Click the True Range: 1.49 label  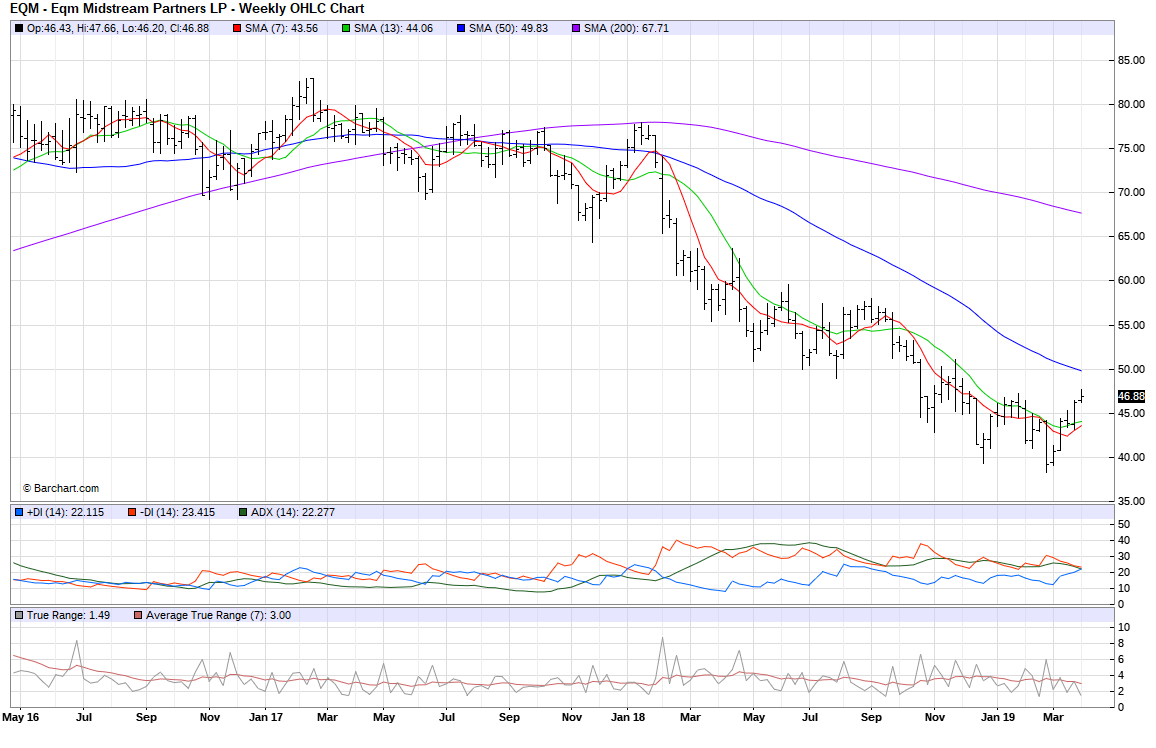pos(69,615)
